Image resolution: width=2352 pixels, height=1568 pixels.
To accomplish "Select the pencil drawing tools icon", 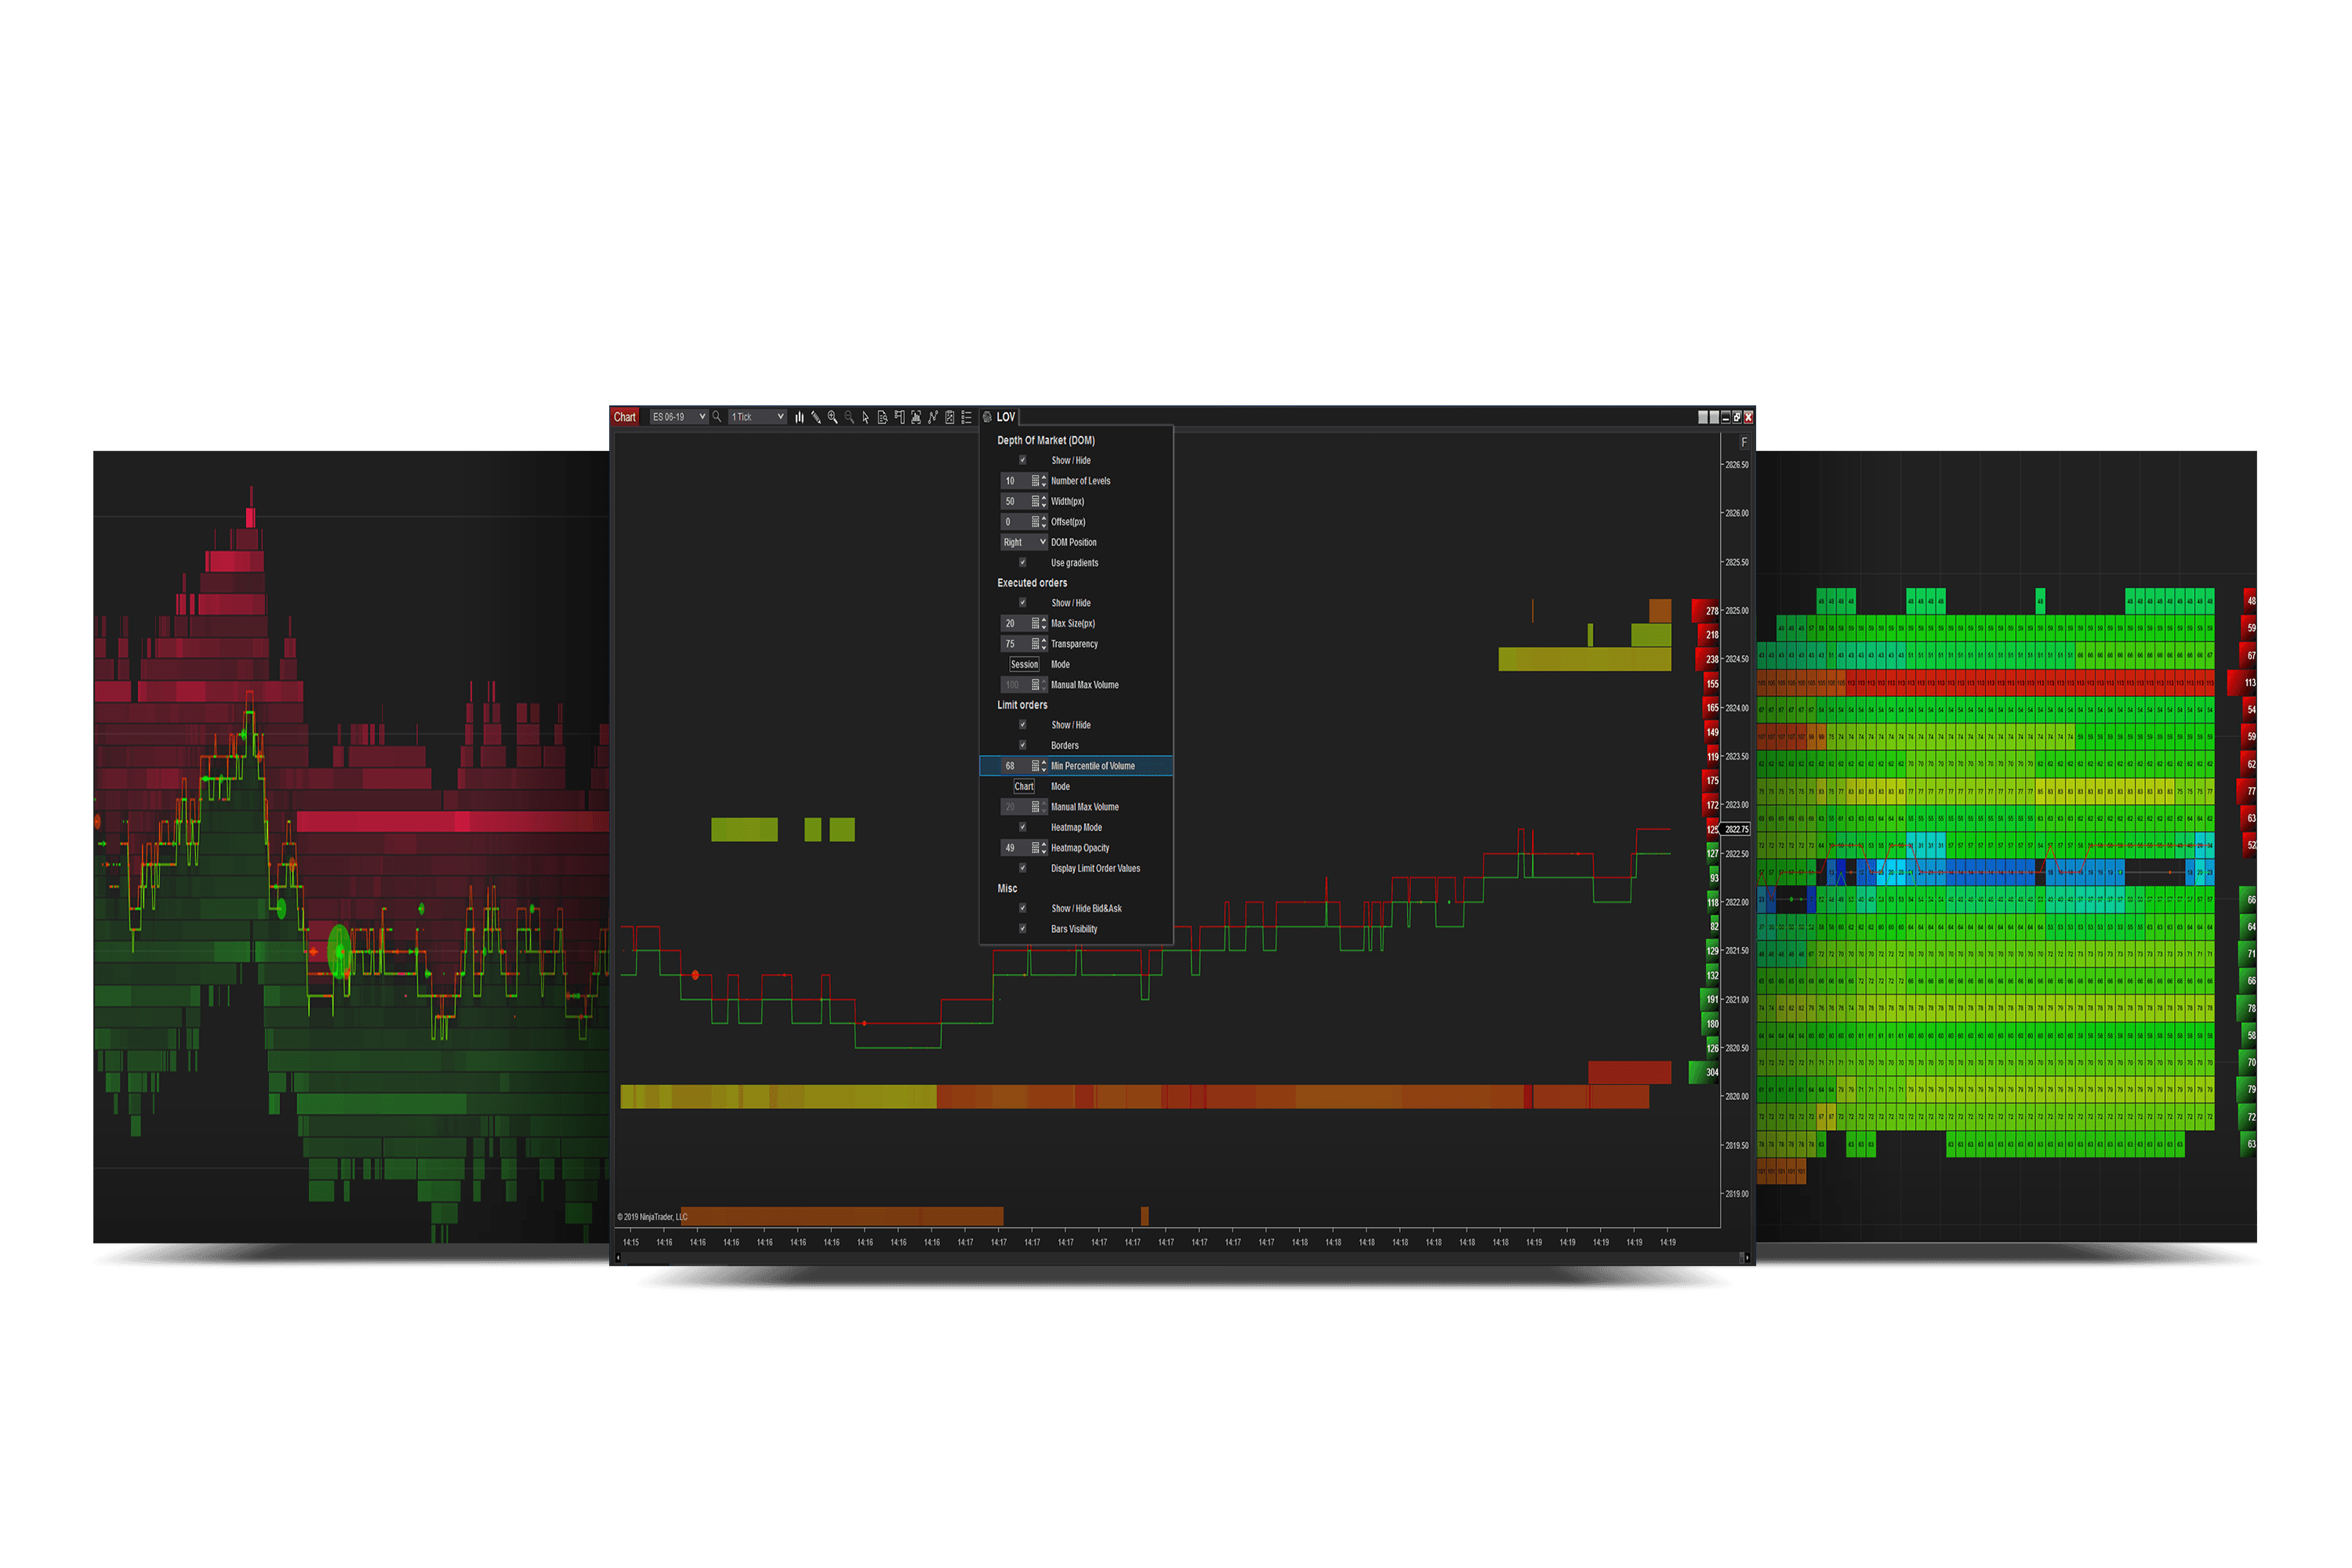I will [x=816, y=417].
